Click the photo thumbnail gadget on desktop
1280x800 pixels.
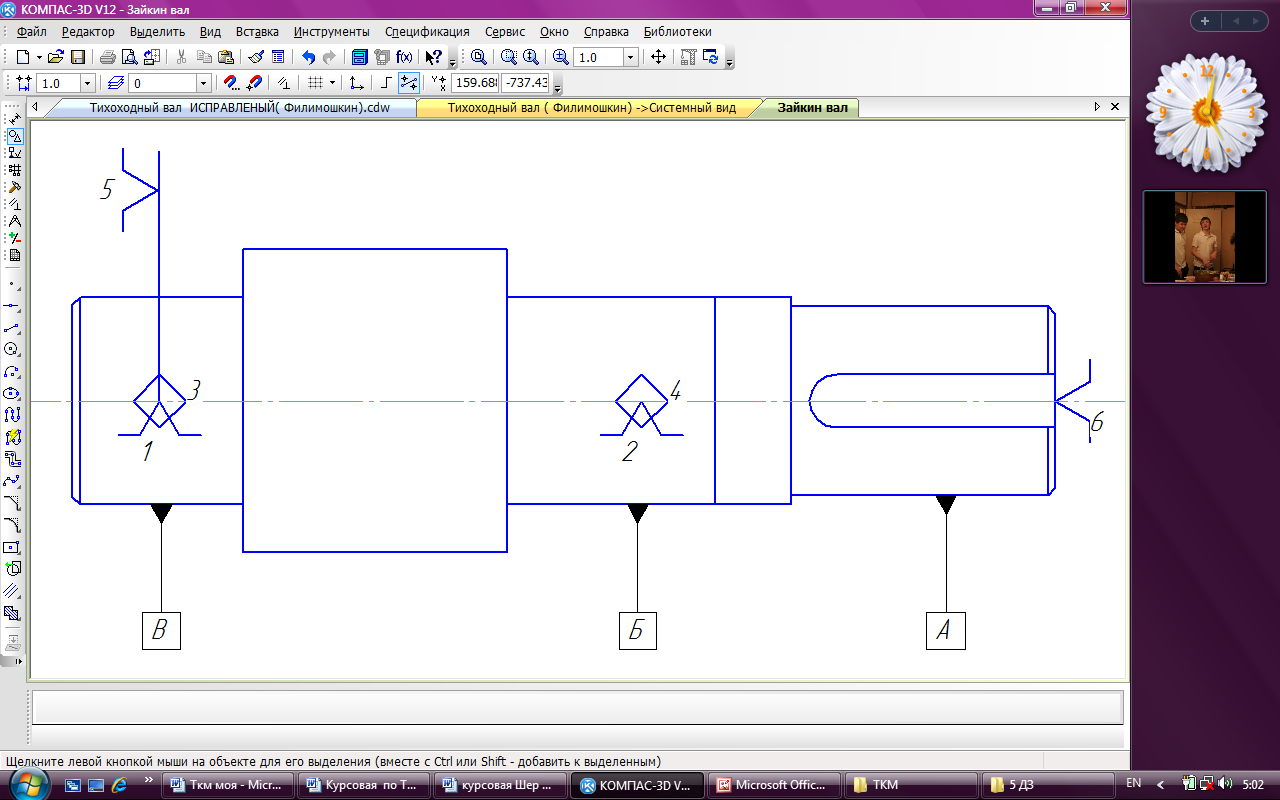pyautogui.click(x=1204, y=237)
